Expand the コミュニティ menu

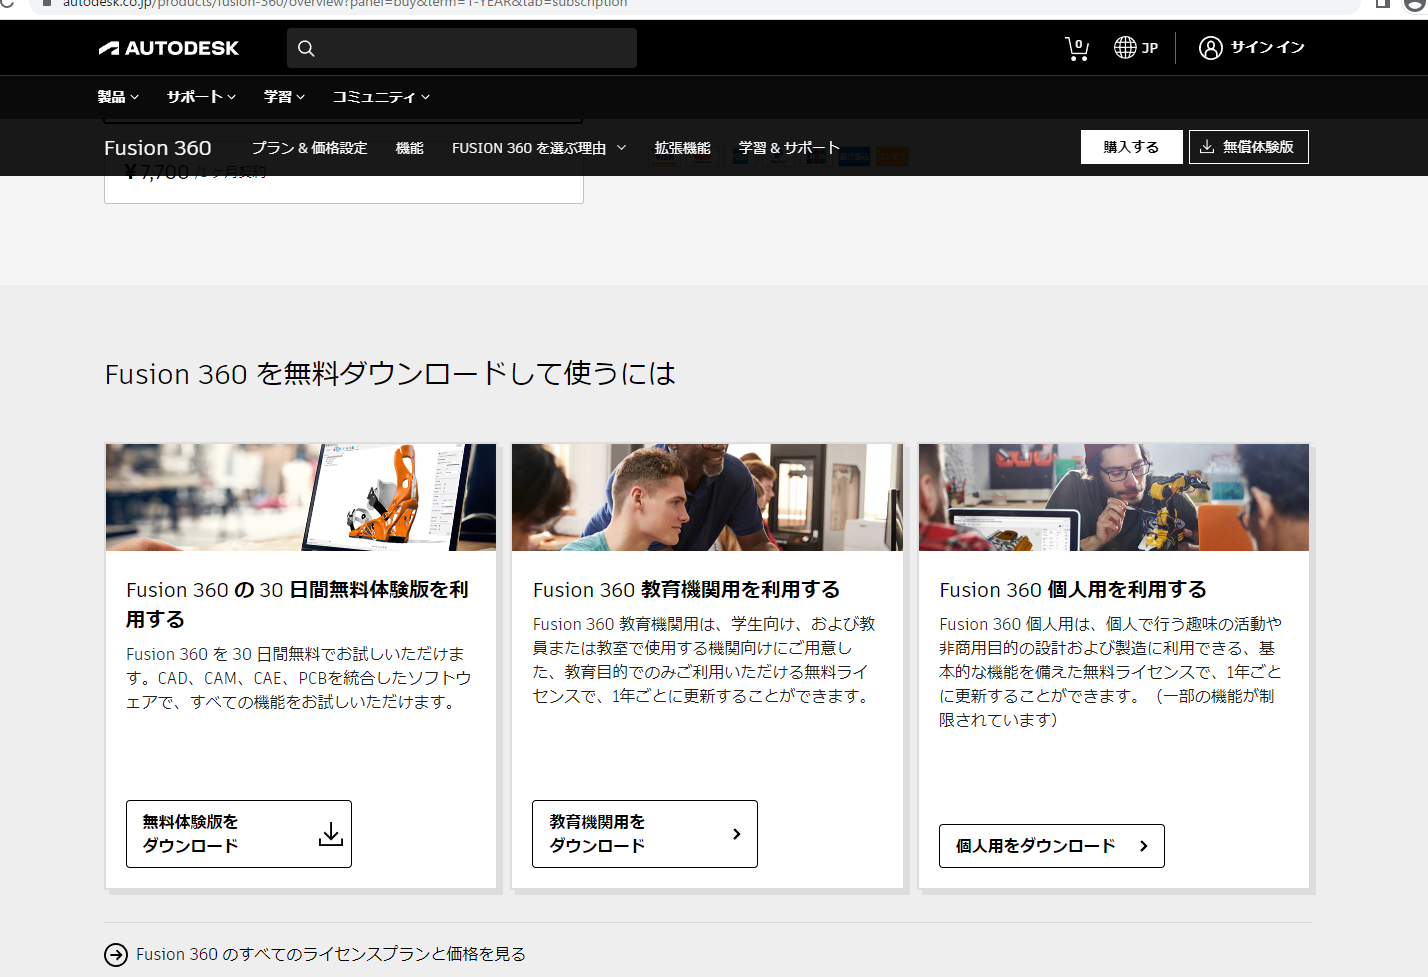(381, 97)
